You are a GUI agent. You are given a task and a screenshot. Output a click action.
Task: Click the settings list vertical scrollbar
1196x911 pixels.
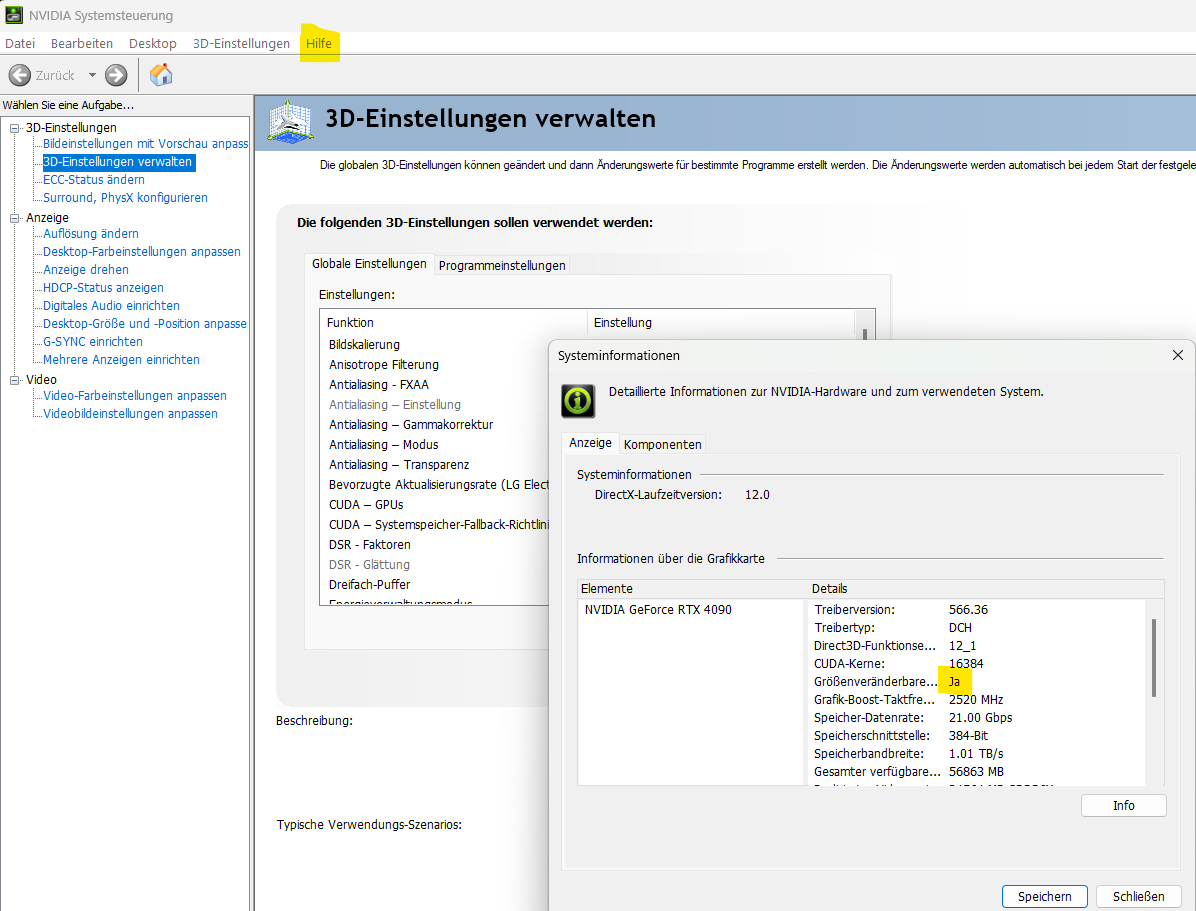[x=864, y=333]
